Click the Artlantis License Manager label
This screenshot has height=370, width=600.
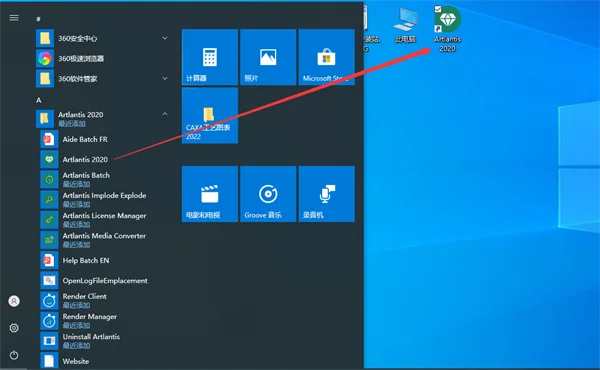click(104, 216)
